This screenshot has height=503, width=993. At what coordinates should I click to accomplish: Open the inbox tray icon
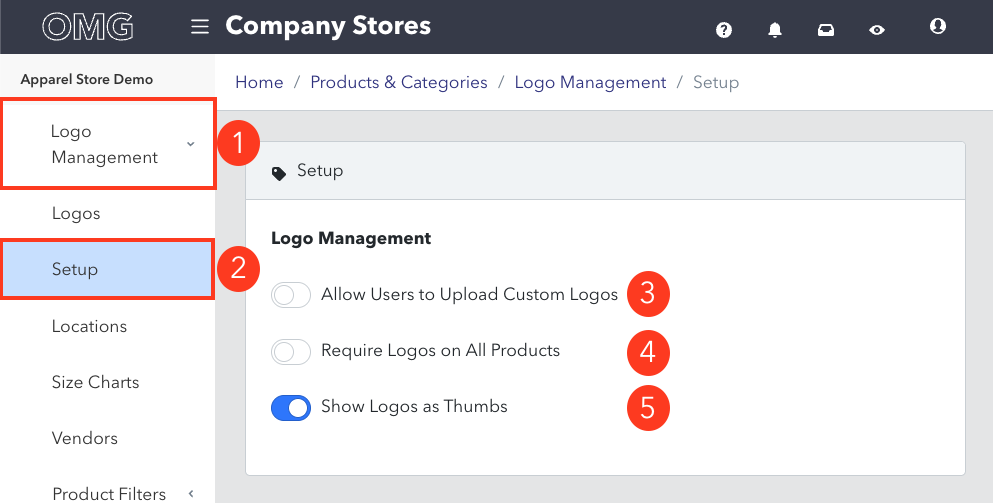[826, 30]
